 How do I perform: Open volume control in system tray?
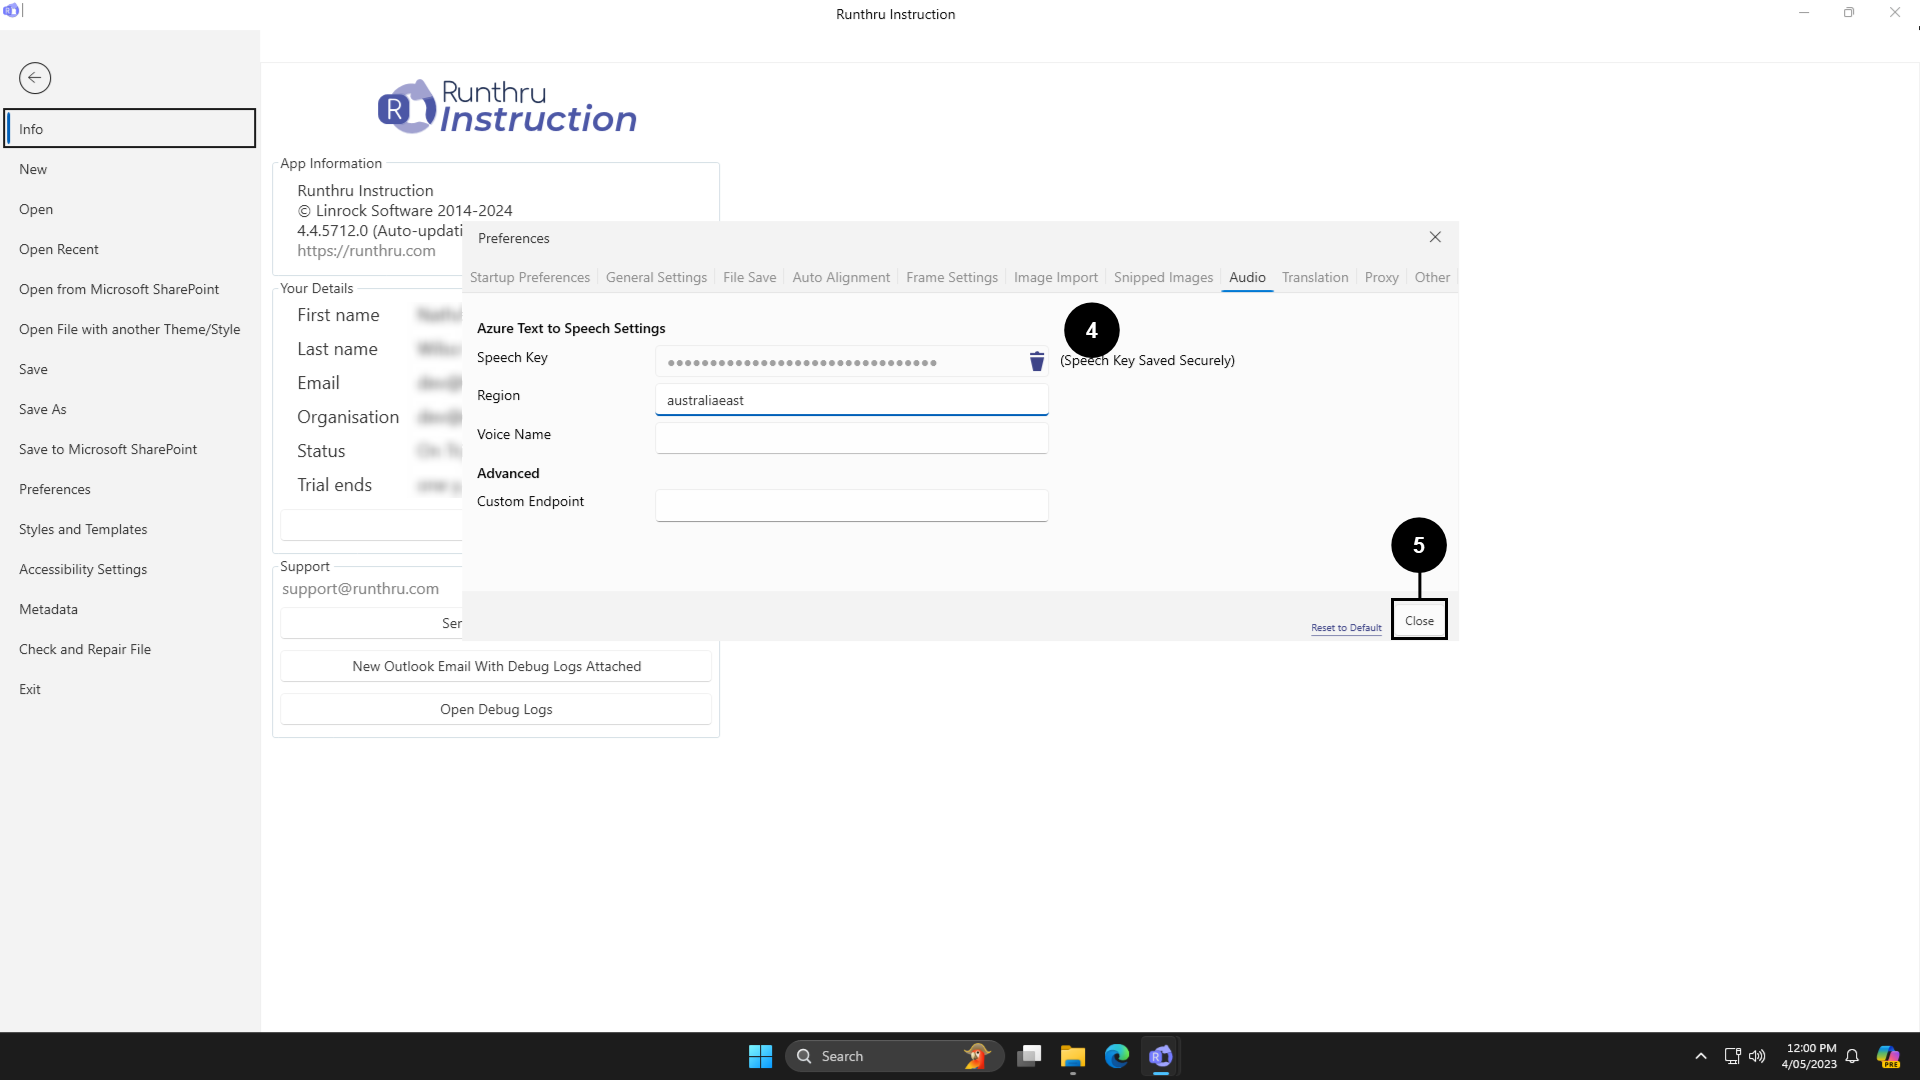click(x=1757, y=1056)
